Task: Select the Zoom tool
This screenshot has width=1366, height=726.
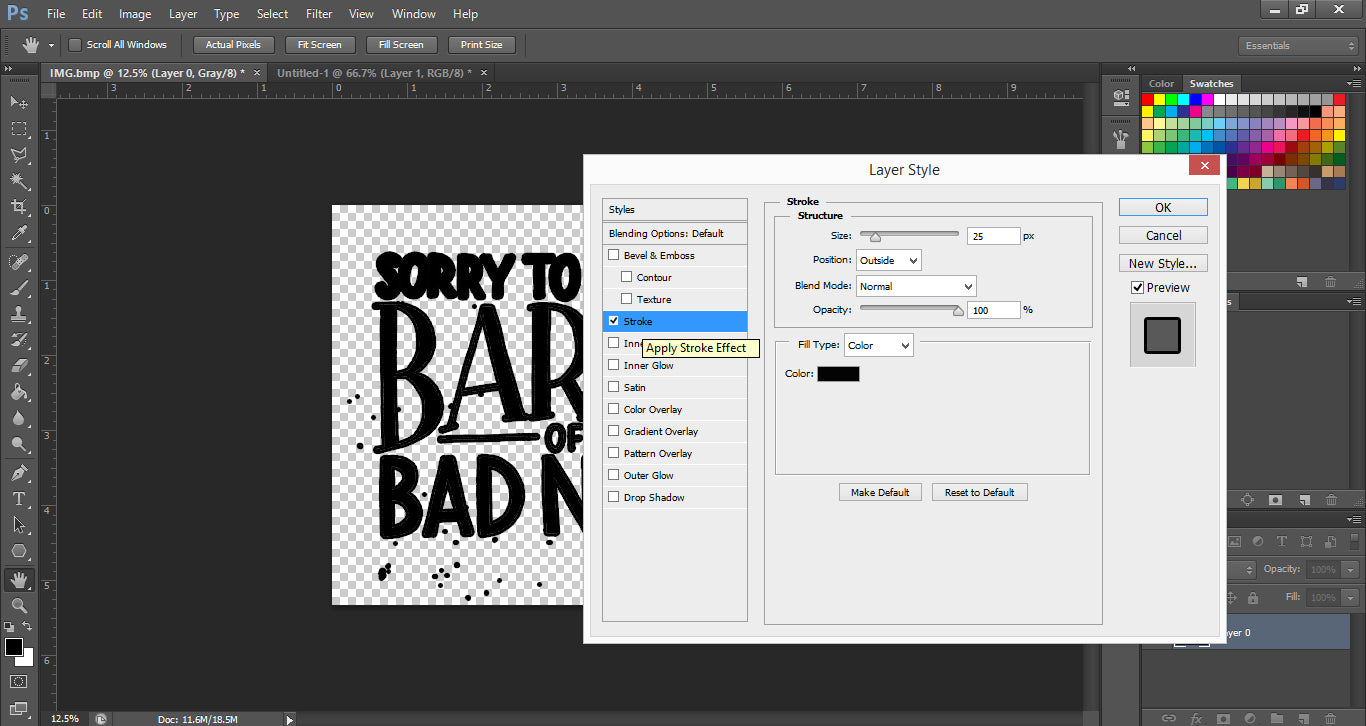Action: [18, 605]
